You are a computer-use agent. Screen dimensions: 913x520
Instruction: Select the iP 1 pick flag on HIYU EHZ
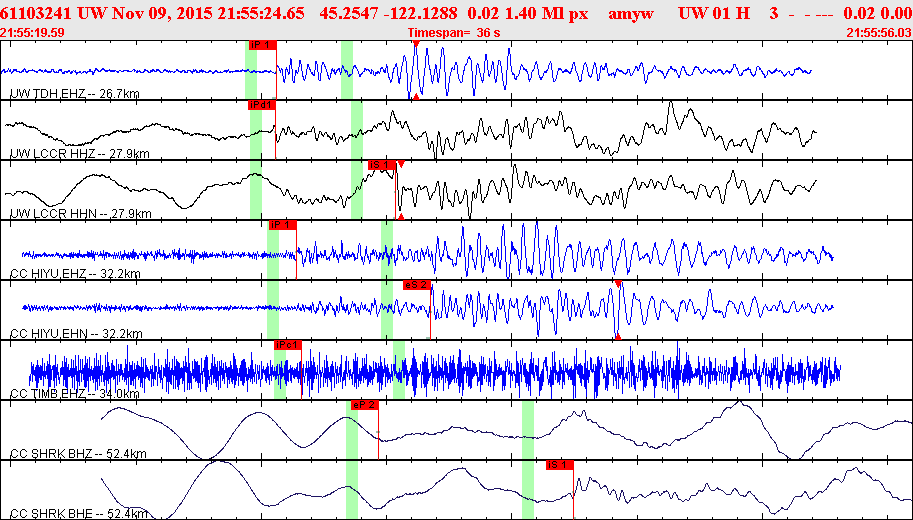(x=282, y=225)
